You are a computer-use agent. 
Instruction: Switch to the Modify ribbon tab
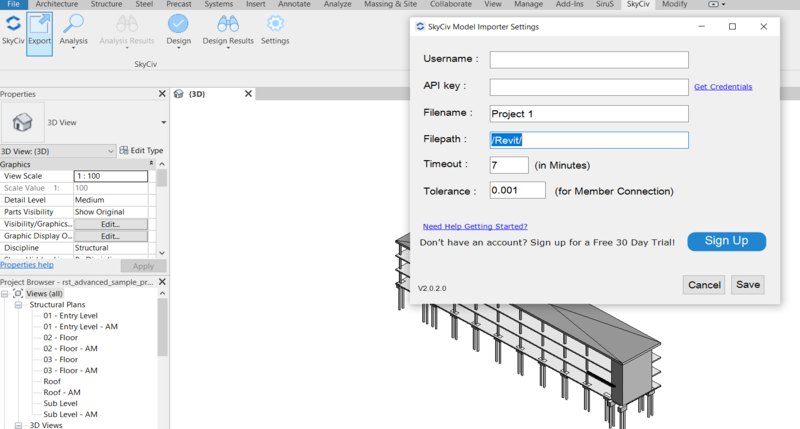674,4
